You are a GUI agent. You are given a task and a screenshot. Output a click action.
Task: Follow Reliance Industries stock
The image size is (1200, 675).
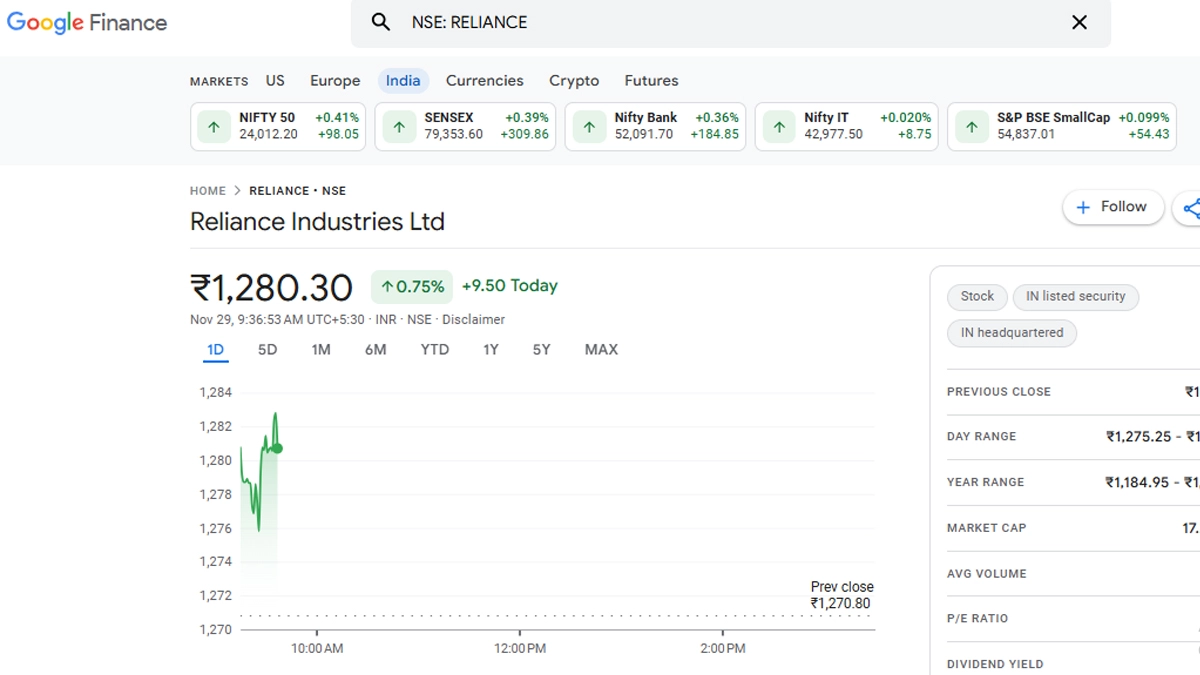(1112, 207)
